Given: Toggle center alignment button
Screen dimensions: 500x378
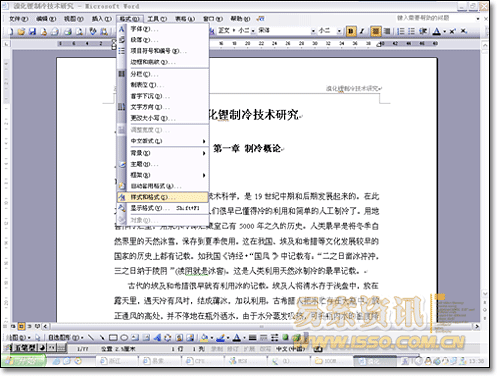Looking at the screenshot, I should pos(376,31).
